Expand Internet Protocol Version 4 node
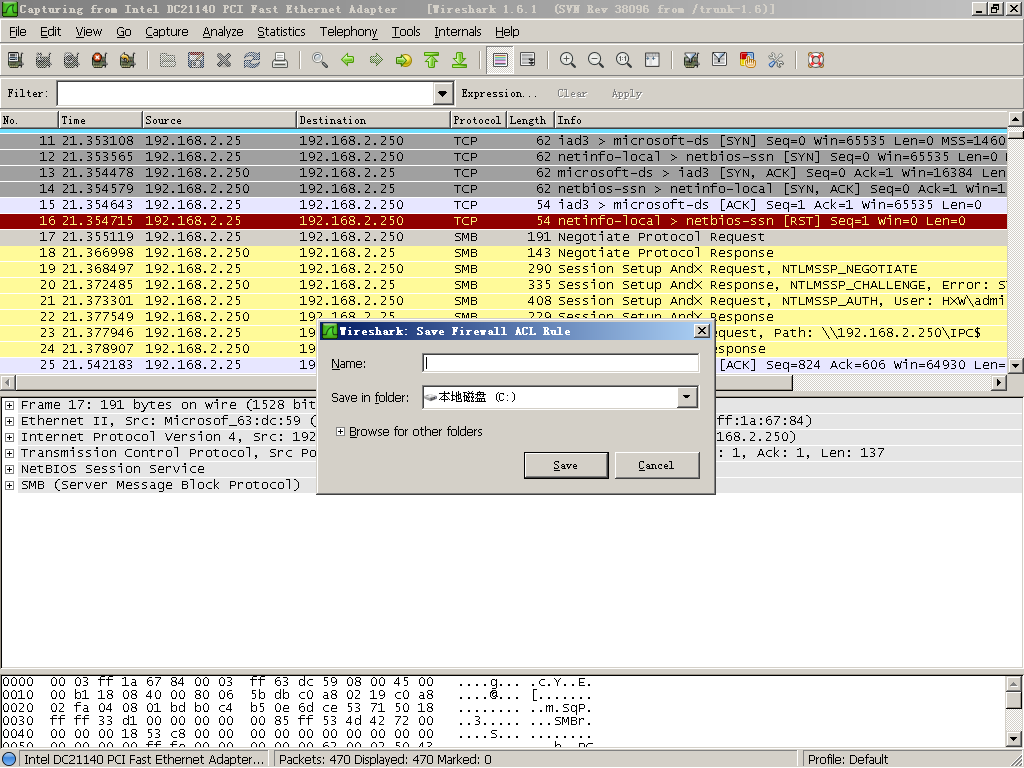The image size is (1024, 768). coord(9,437)
